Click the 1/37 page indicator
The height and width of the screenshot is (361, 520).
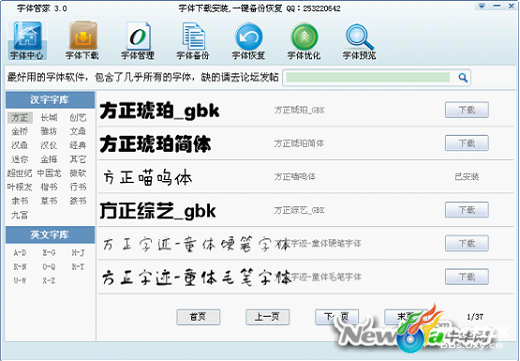point(475,317)
